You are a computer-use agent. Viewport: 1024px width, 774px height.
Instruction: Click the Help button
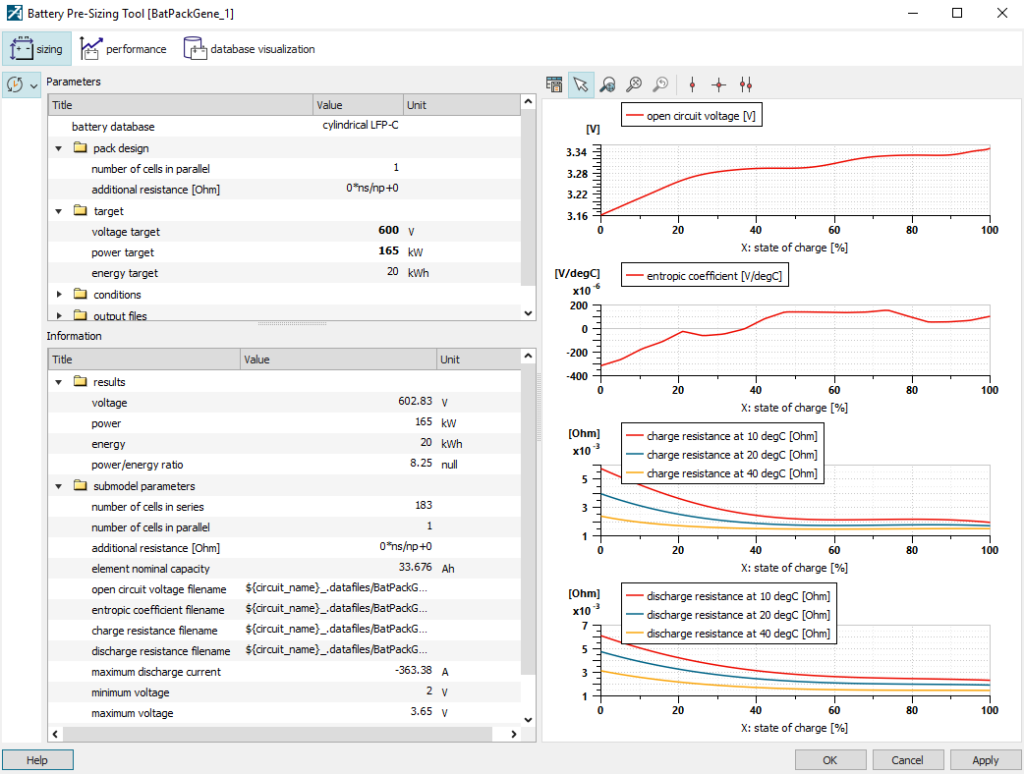click(37, 759)
